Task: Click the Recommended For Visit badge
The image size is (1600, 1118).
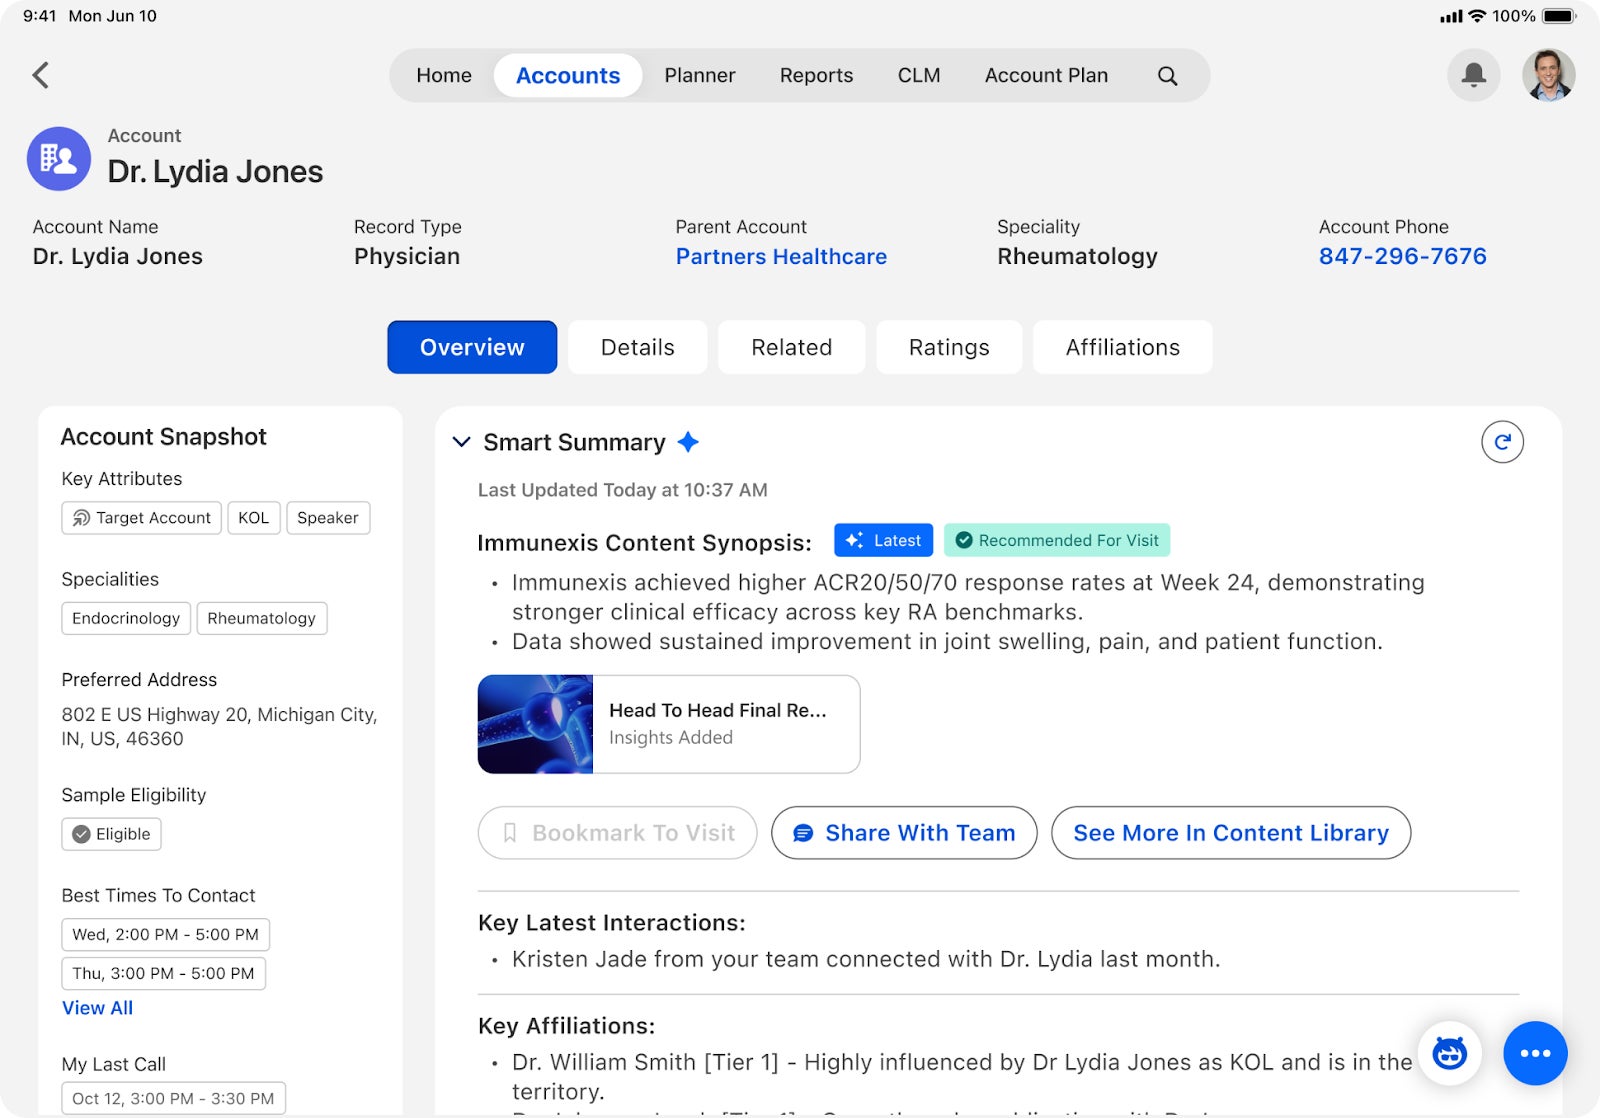Action: [1057, 540]
